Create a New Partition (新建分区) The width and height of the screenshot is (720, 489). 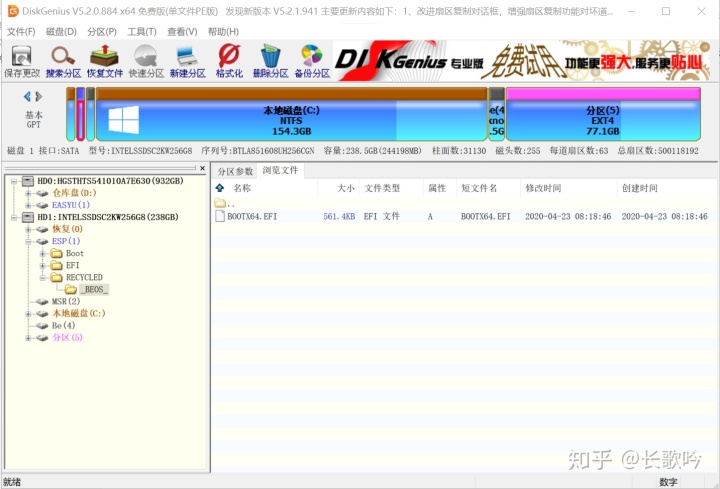point(187,62)
